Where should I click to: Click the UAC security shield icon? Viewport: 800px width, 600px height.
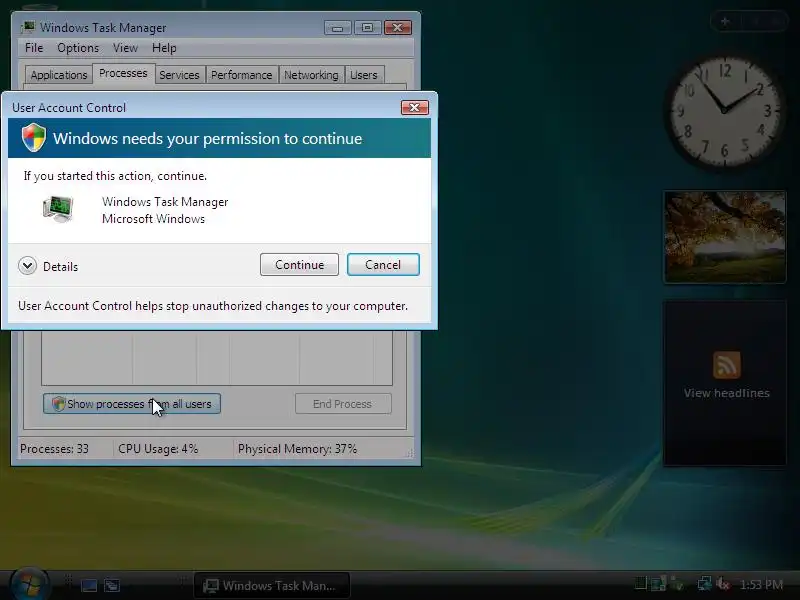[x=34, y=138]
